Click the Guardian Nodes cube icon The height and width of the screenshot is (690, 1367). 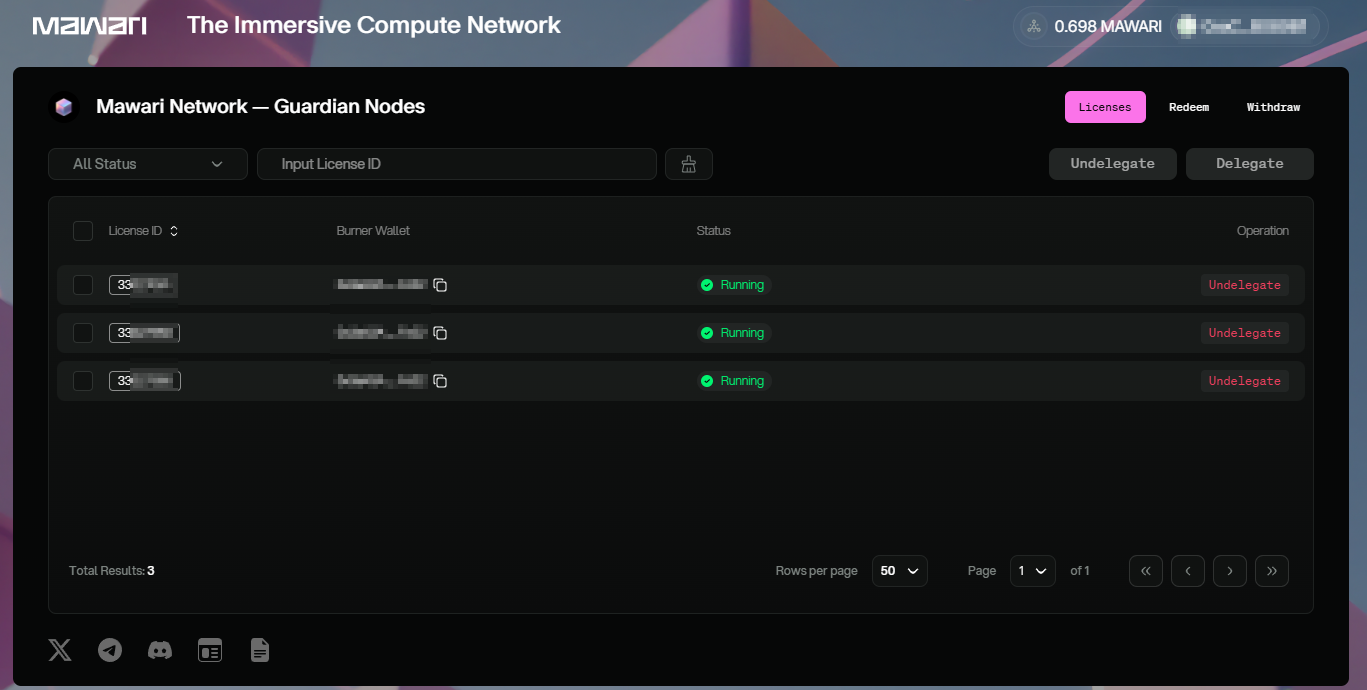click(64, 107)
